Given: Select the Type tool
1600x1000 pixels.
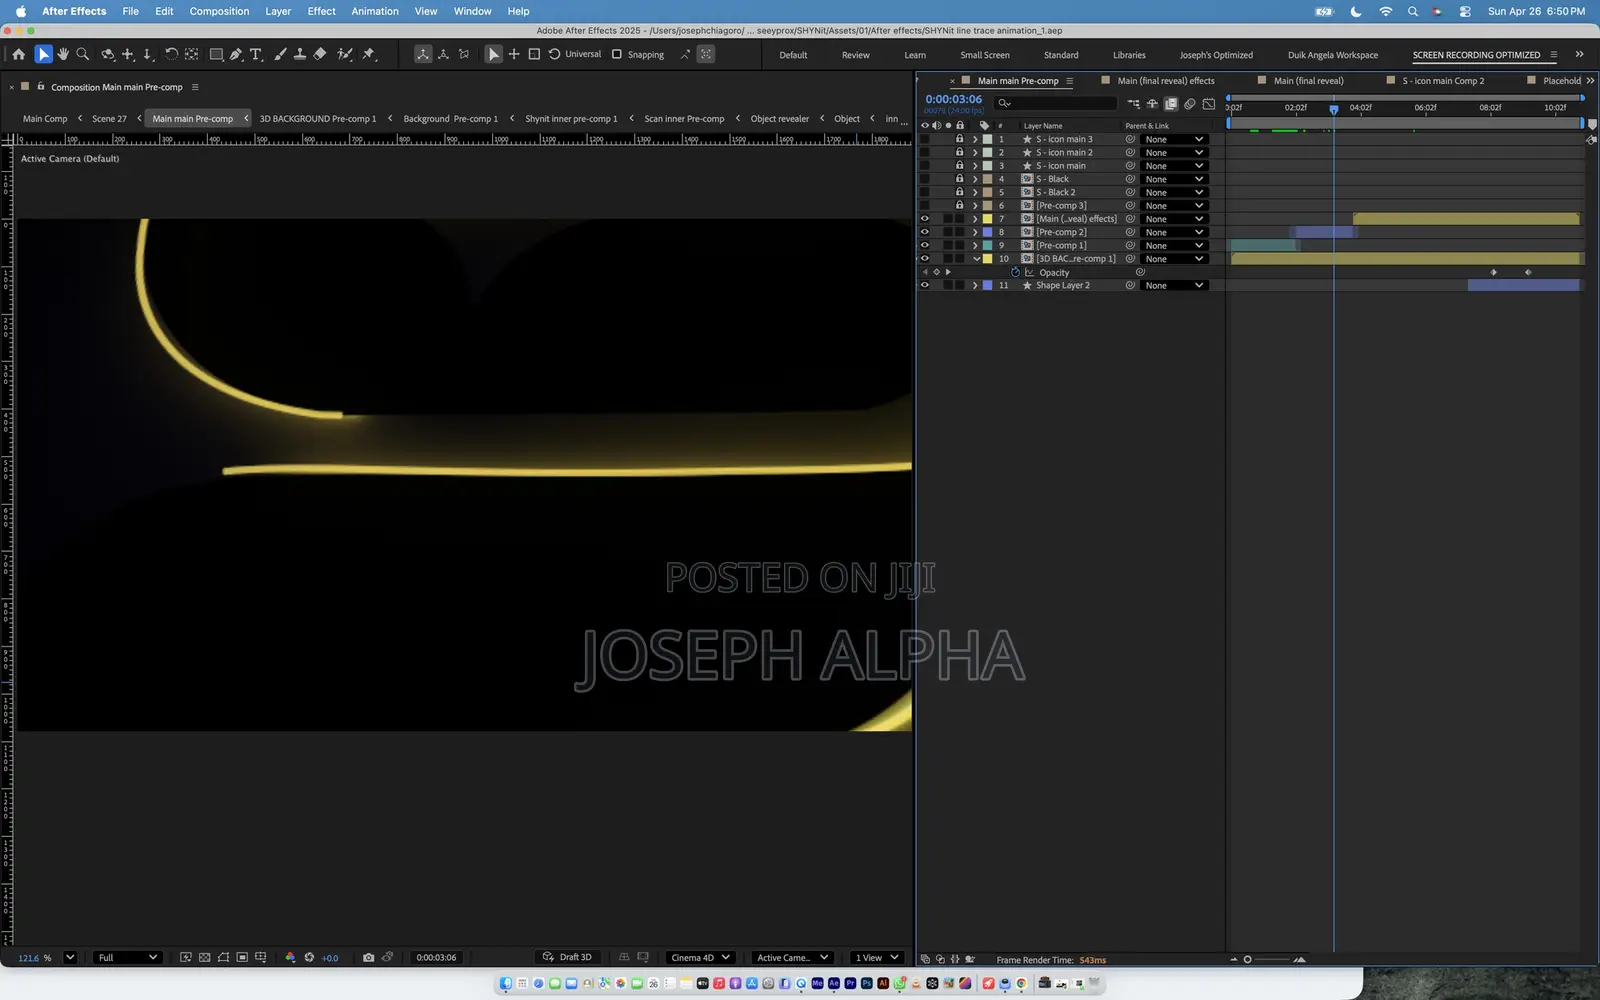Looking at the screenshot, I should point(256,54).
